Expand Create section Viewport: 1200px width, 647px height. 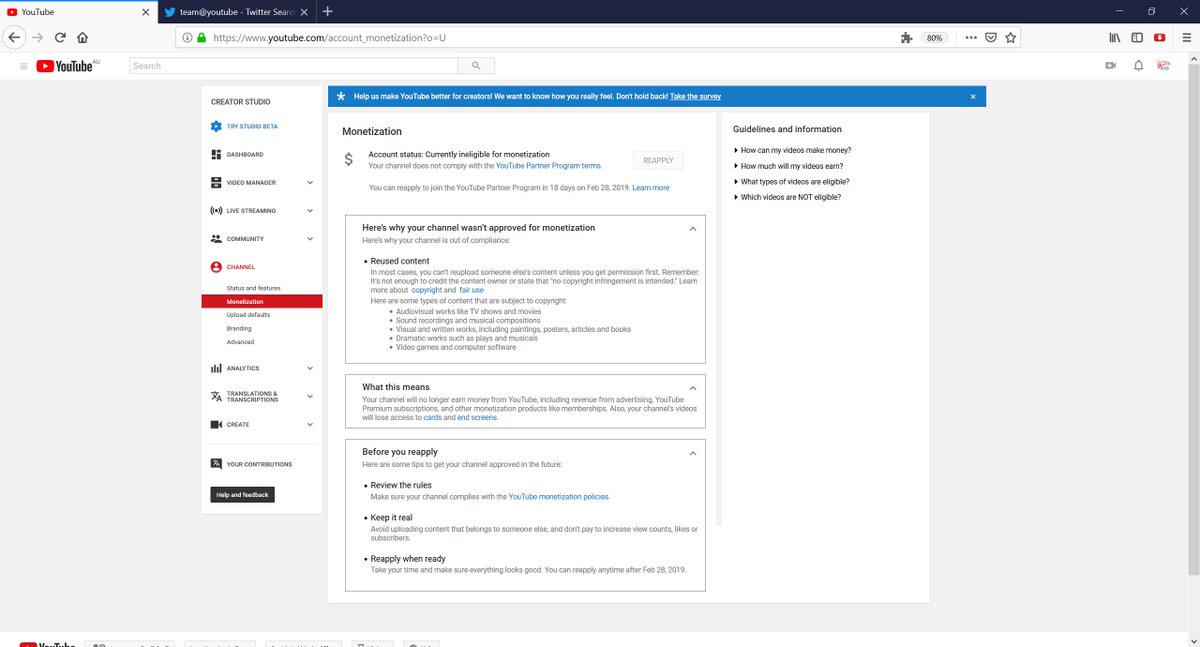pos(310,424)
